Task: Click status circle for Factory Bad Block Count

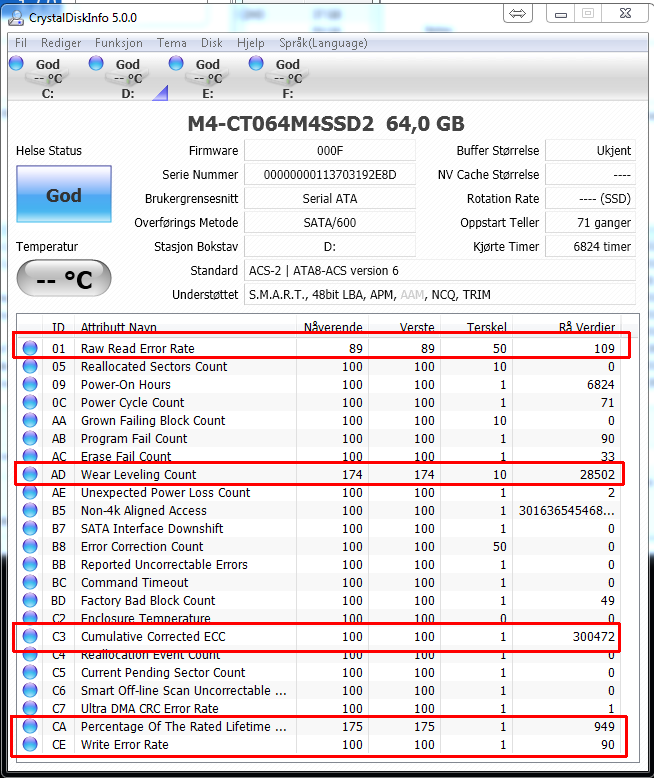Action: coord(30,600)
